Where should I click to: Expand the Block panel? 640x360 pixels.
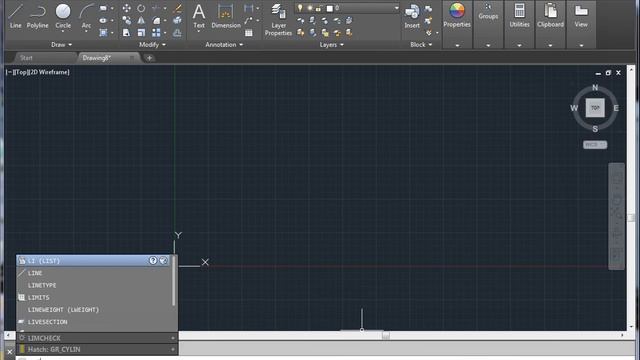point(421,44)
